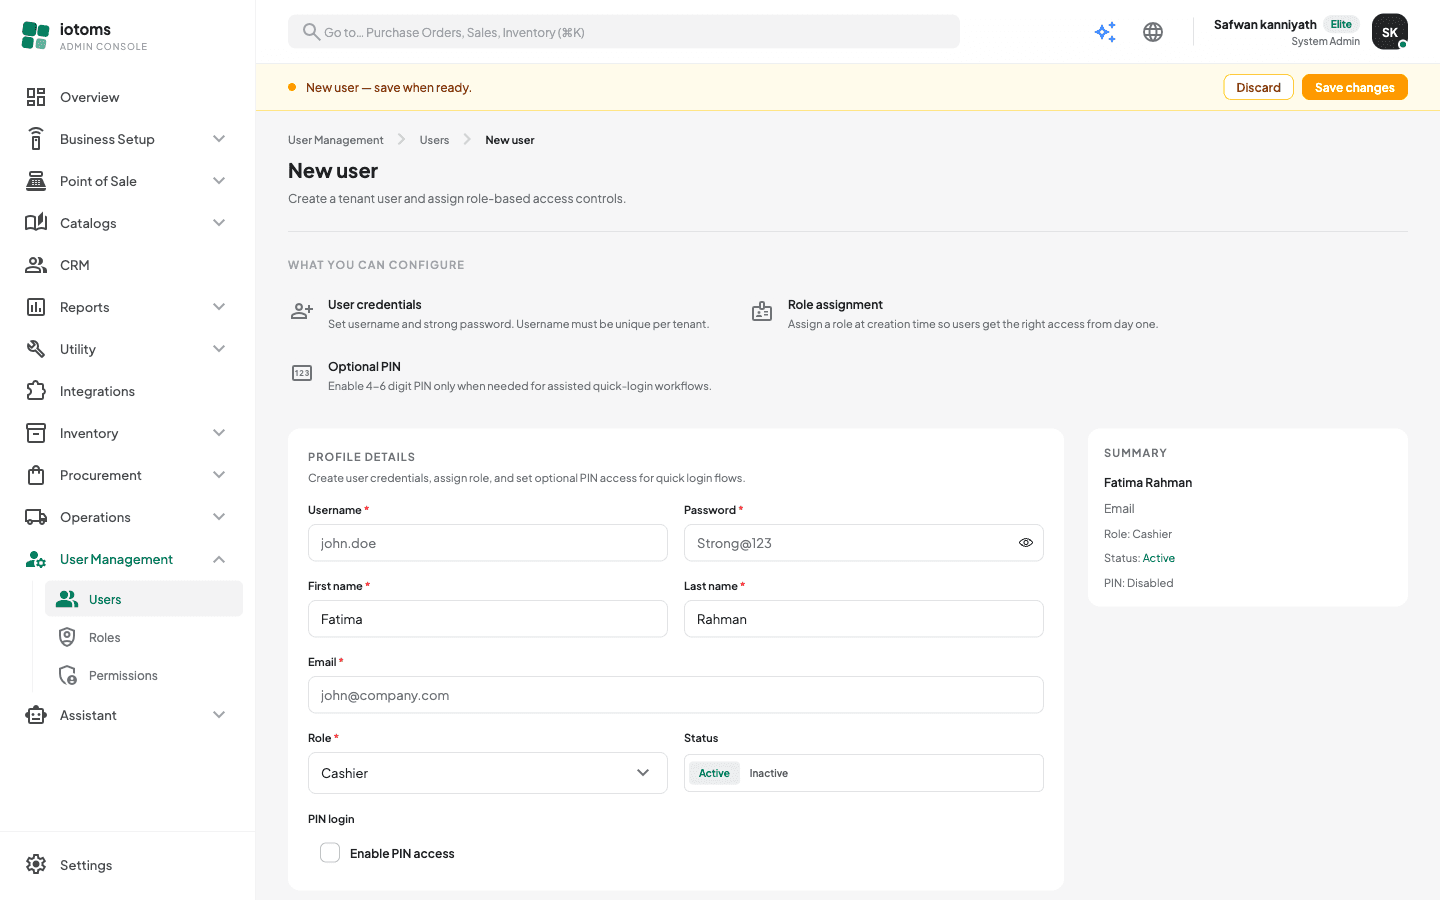Expand the Utility menu chevron

tap(219, 349)
